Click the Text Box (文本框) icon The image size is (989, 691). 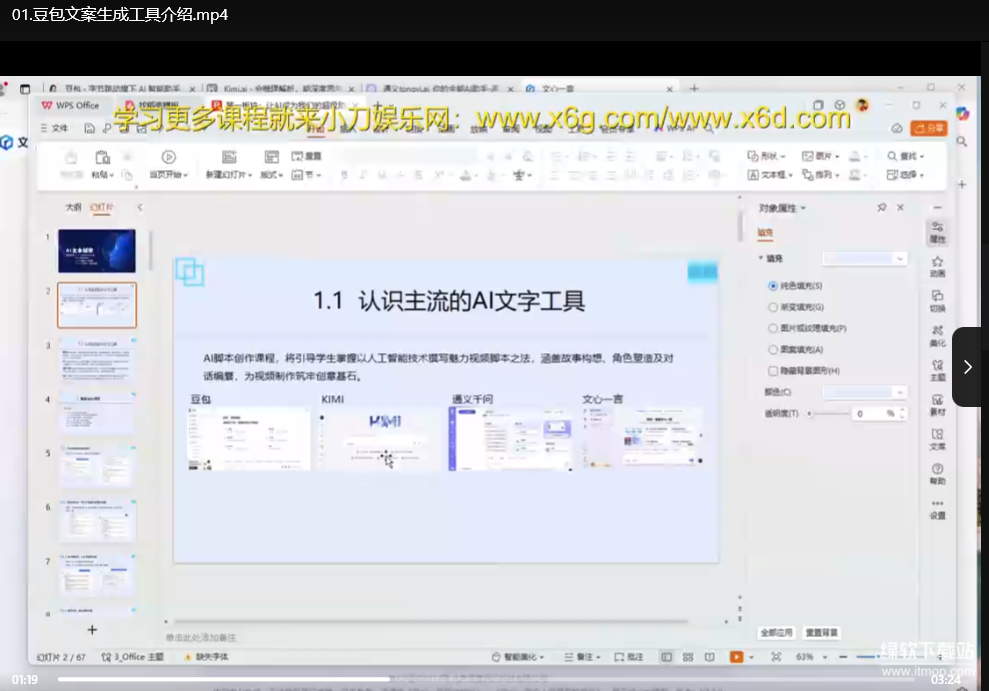click(x=753, y=175)
